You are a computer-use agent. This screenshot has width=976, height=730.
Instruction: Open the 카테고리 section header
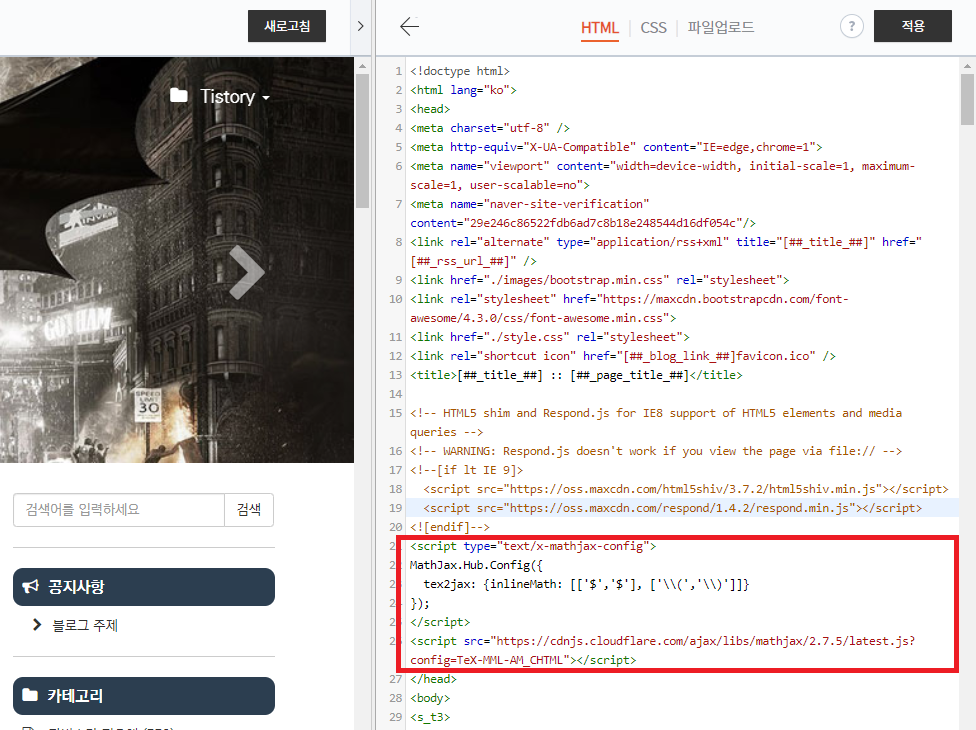click(x=144, y=696)
